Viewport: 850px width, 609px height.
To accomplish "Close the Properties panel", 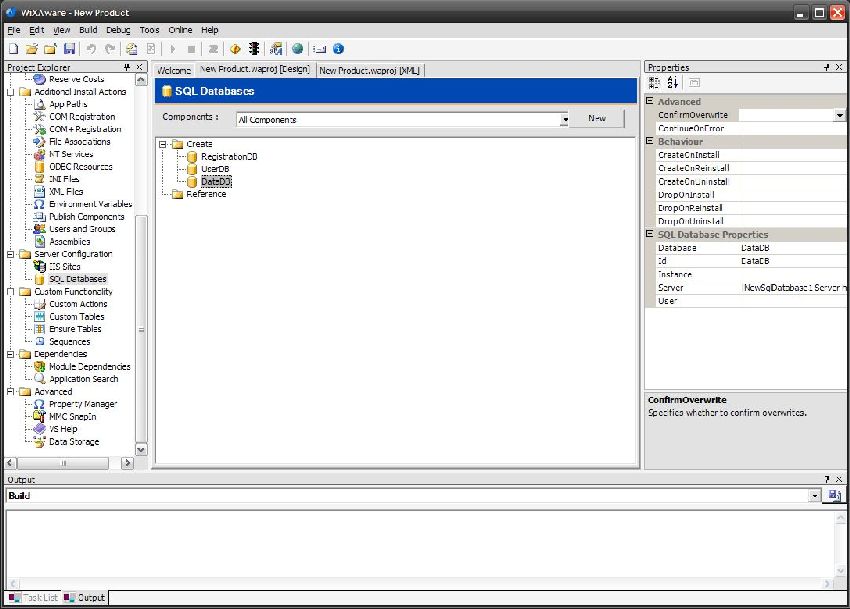I will coord(839,67).
